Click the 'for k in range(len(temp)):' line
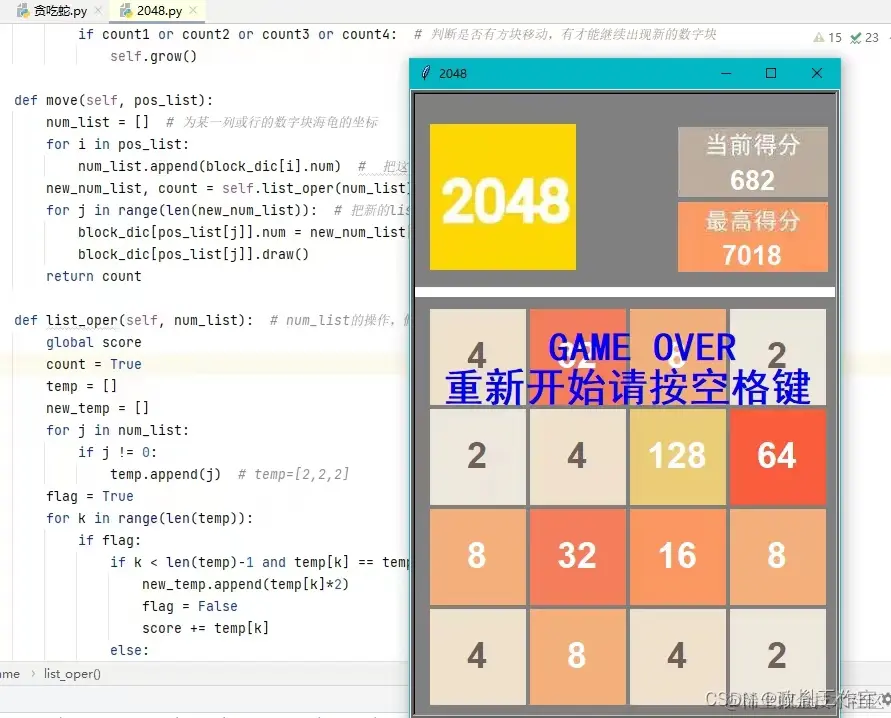The height and width of the screenshot is (718, 891). coord(149,518)
